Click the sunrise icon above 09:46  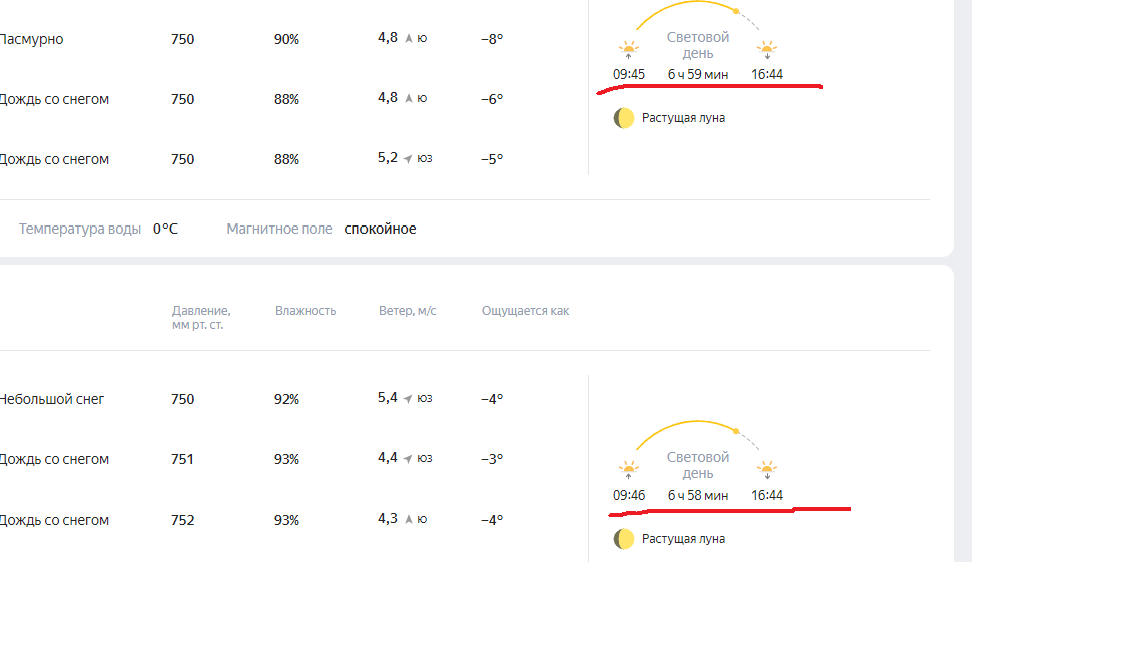tap(628, 470)
